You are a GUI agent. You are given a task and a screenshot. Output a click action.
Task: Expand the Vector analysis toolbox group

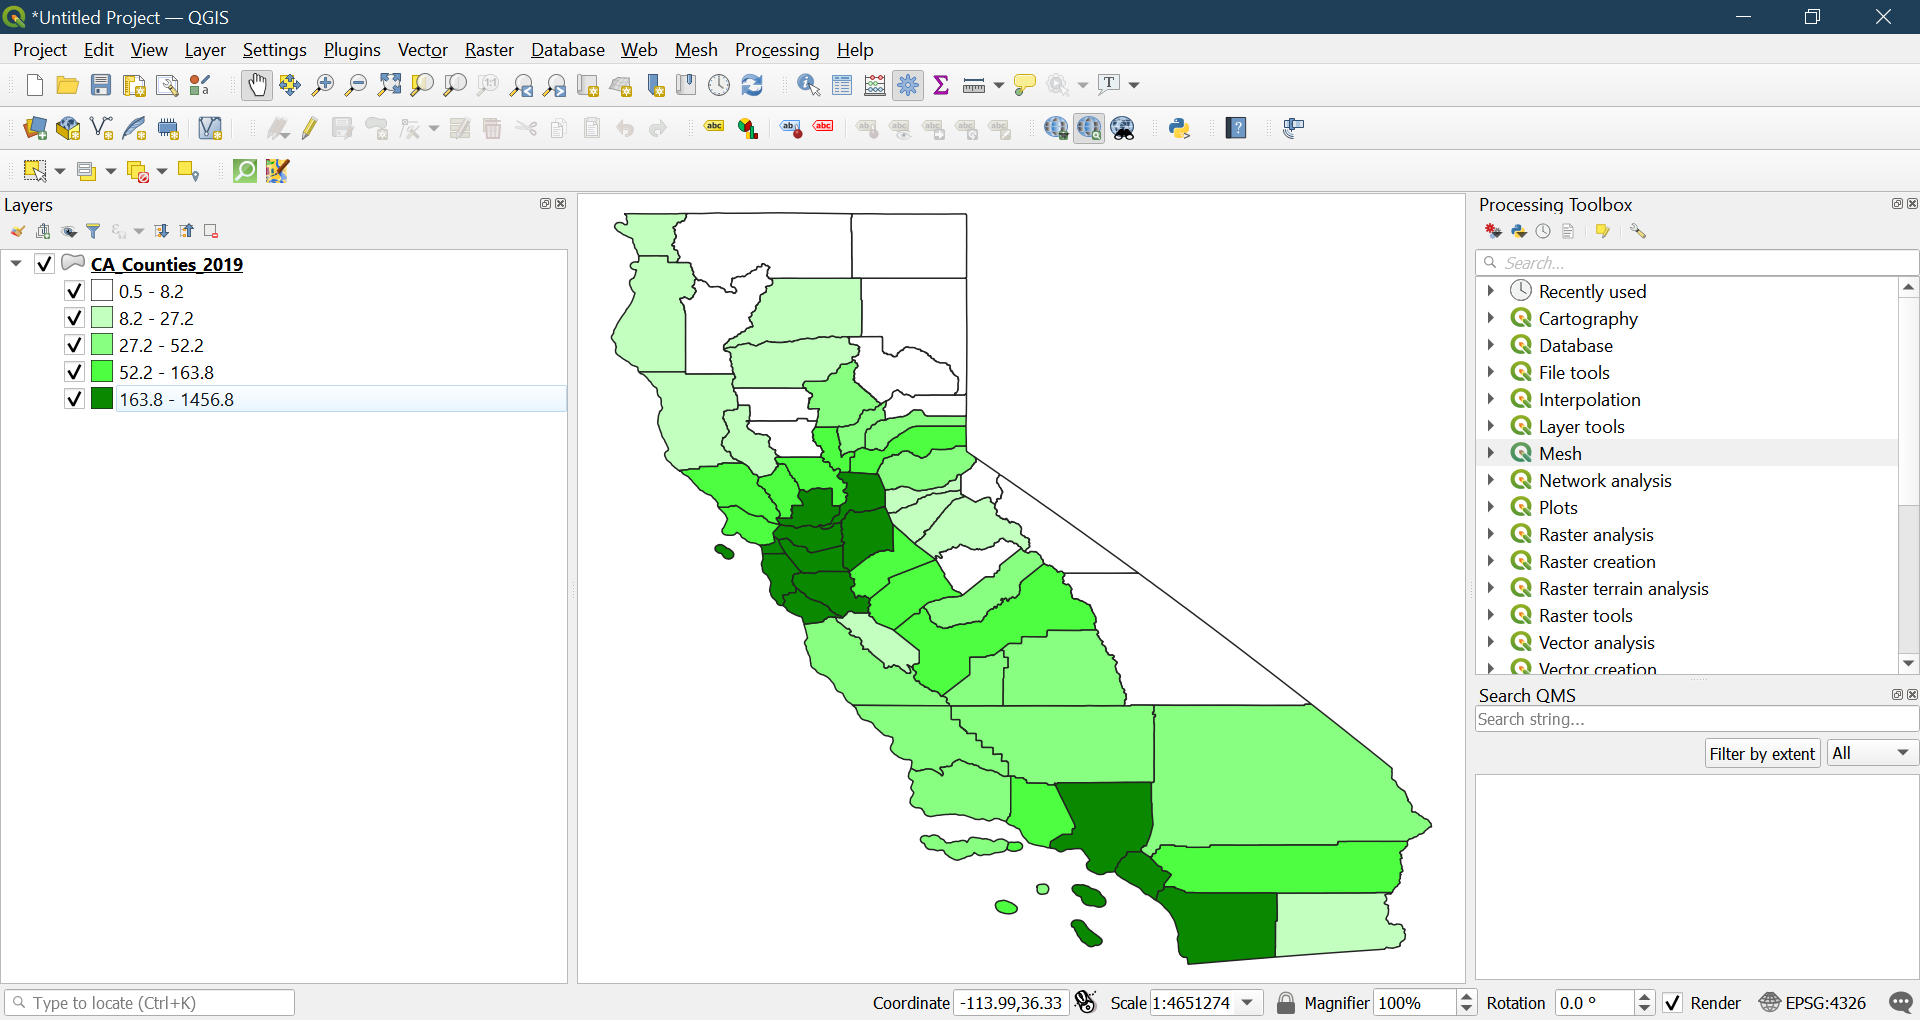pos(1490,642)
